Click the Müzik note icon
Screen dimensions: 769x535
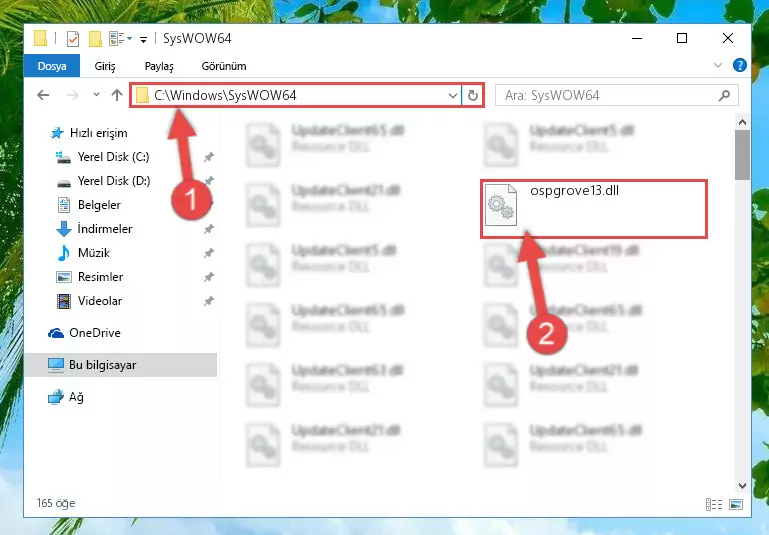tap(64, 253)
